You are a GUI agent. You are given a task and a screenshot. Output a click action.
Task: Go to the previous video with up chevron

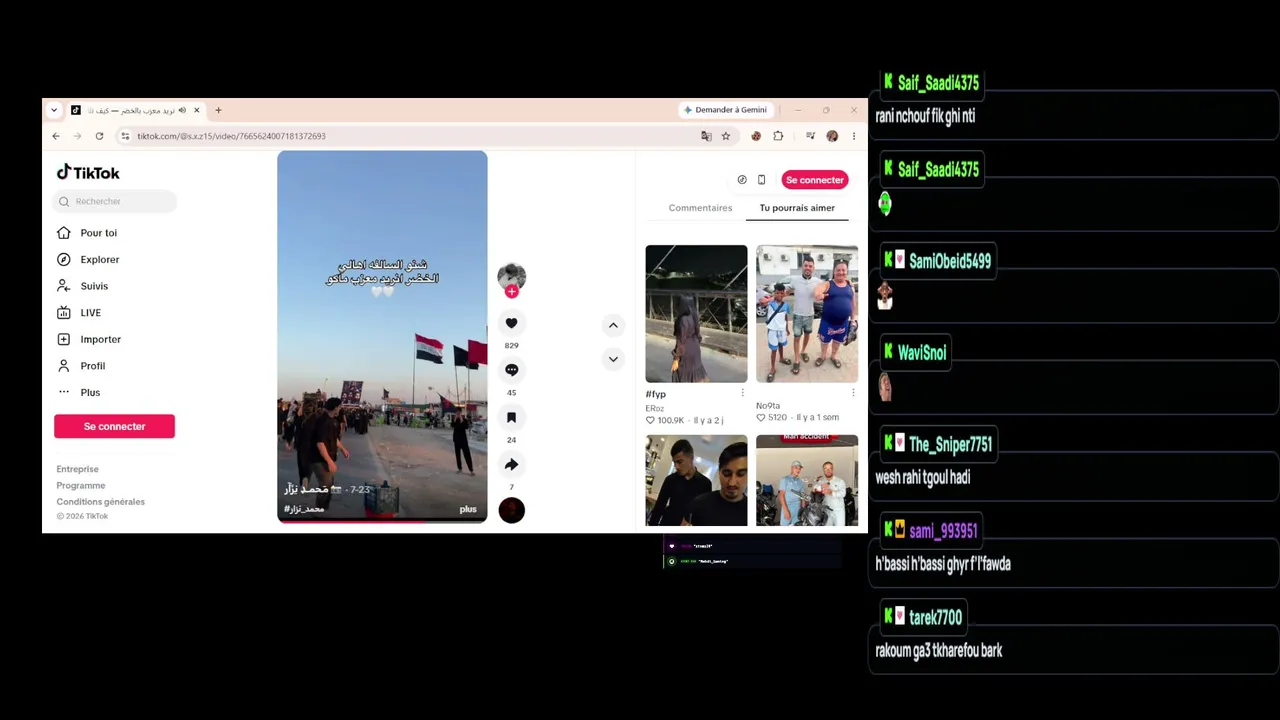pyautogui.click(x=613, y=325)
